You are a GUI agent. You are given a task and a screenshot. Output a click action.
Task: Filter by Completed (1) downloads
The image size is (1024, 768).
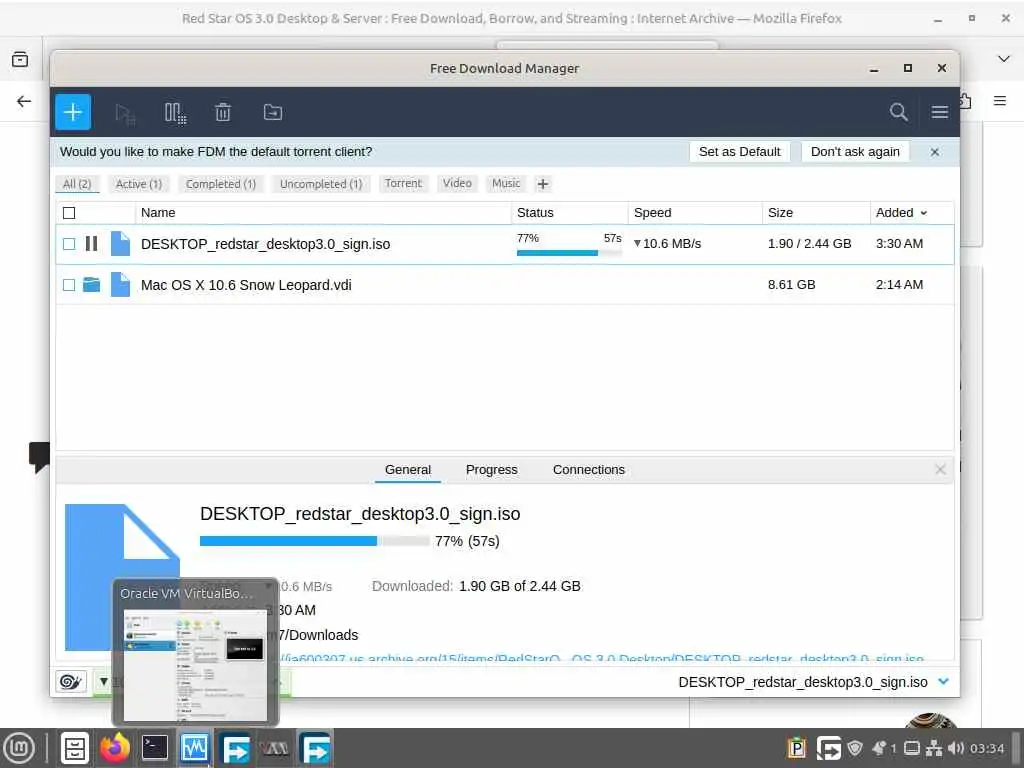(x=221, y=184)
